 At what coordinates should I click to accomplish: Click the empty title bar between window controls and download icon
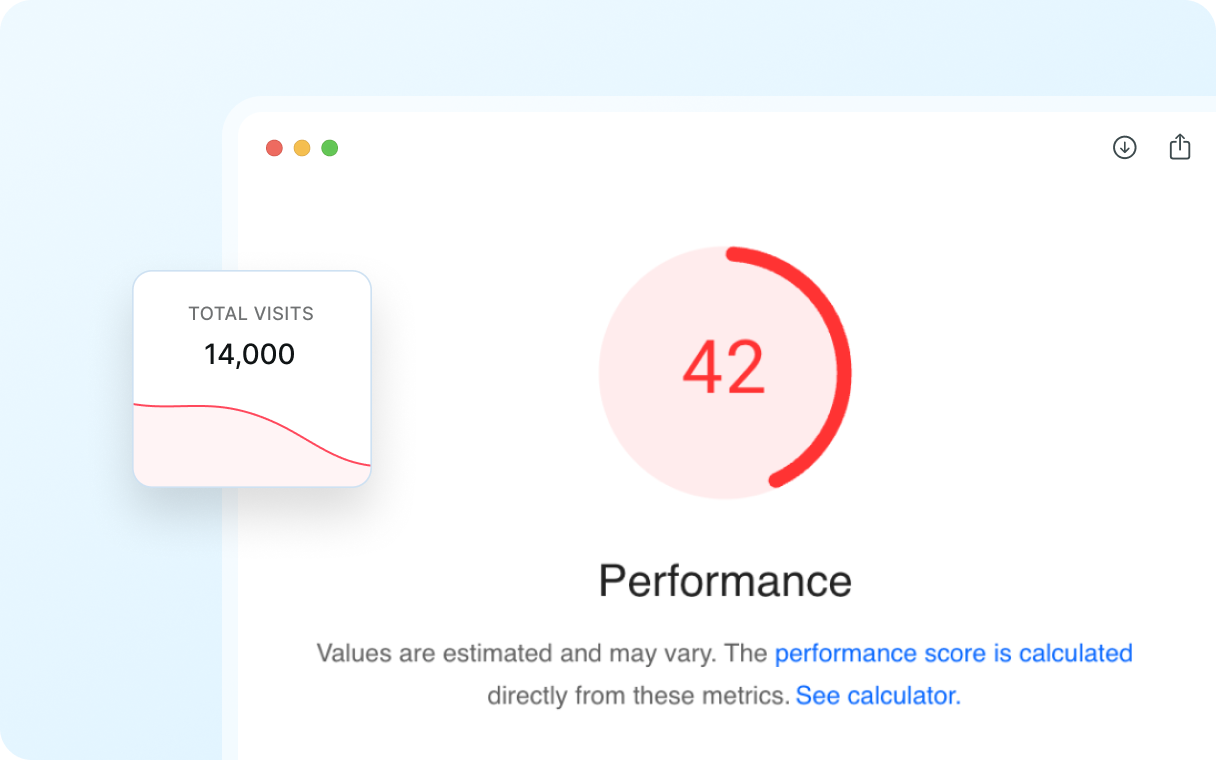(700, 148)
